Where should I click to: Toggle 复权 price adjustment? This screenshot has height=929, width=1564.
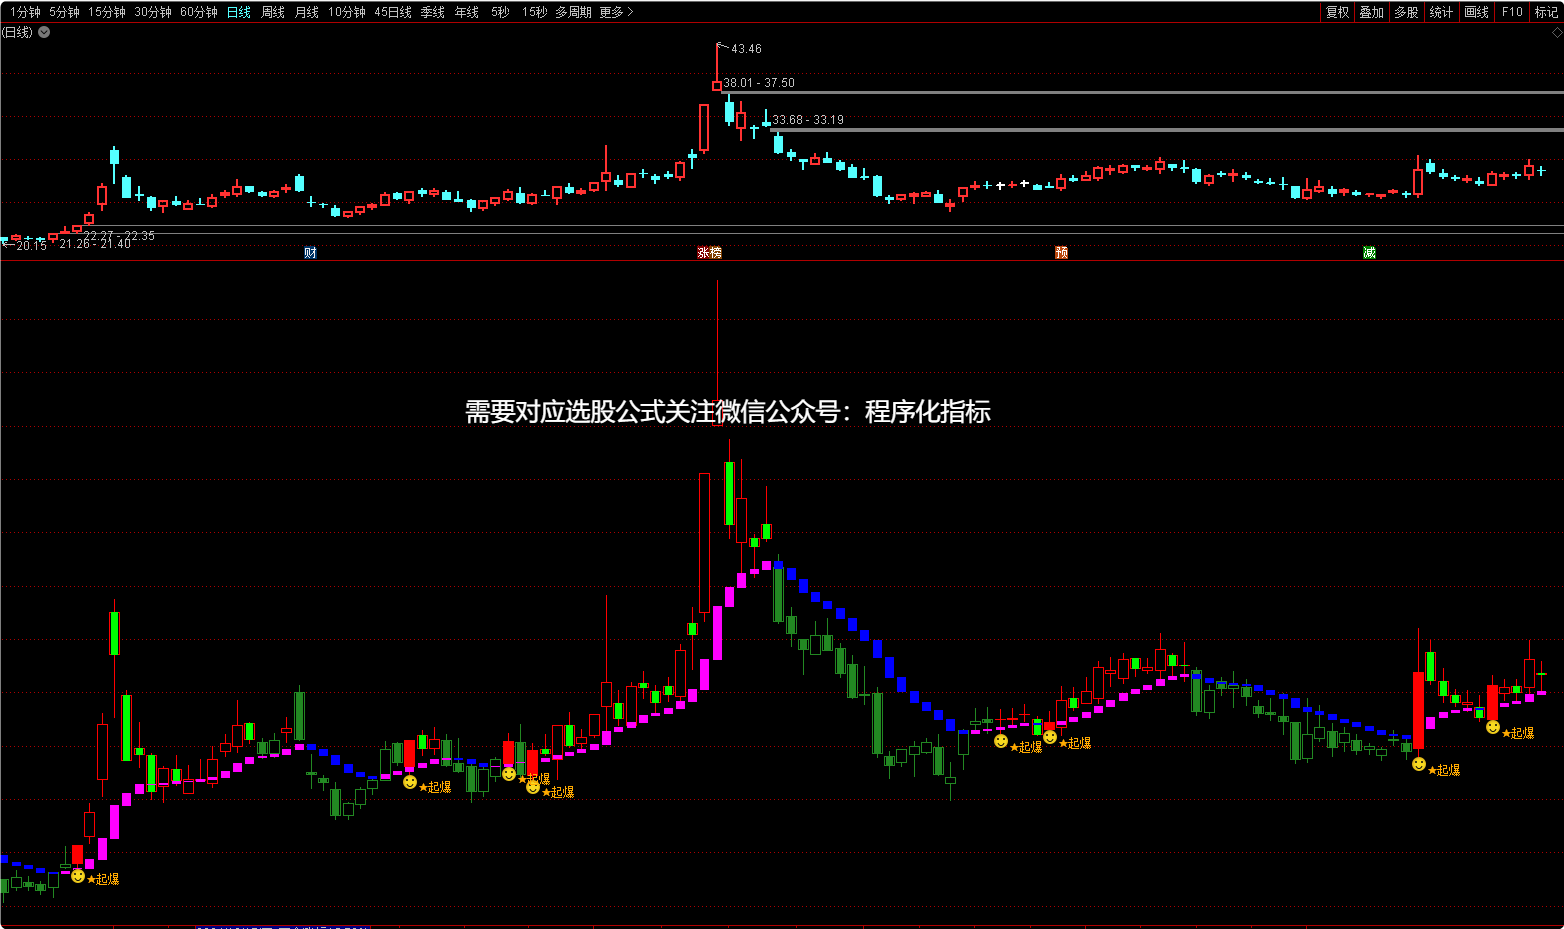(1337, 12)
